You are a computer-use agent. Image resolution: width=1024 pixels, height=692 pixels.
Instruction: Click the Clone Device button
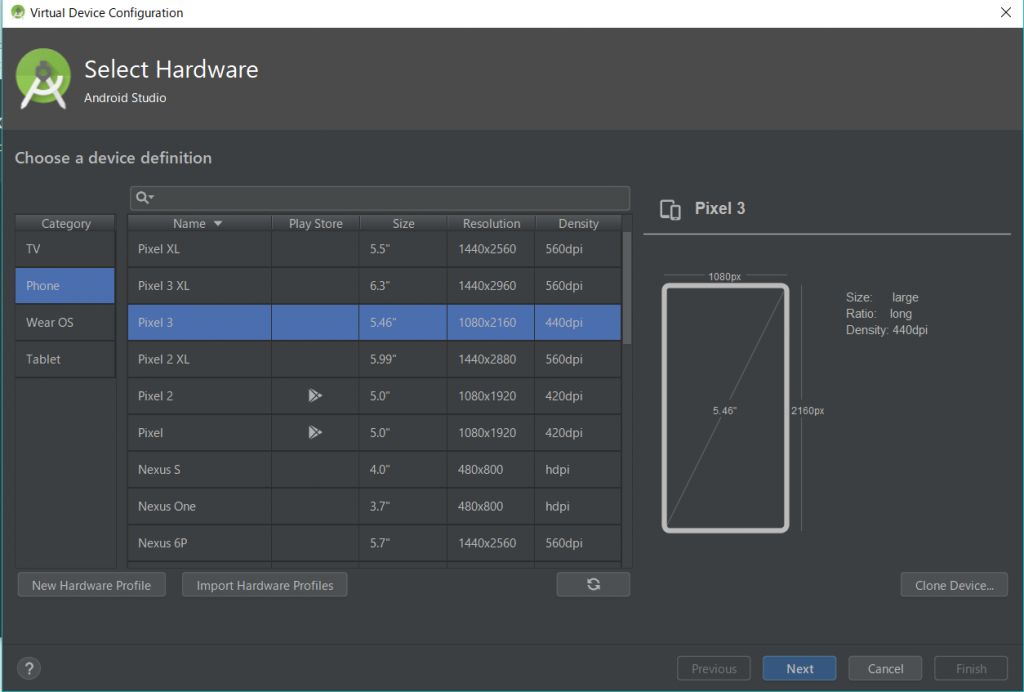click(x=953, y=585)
